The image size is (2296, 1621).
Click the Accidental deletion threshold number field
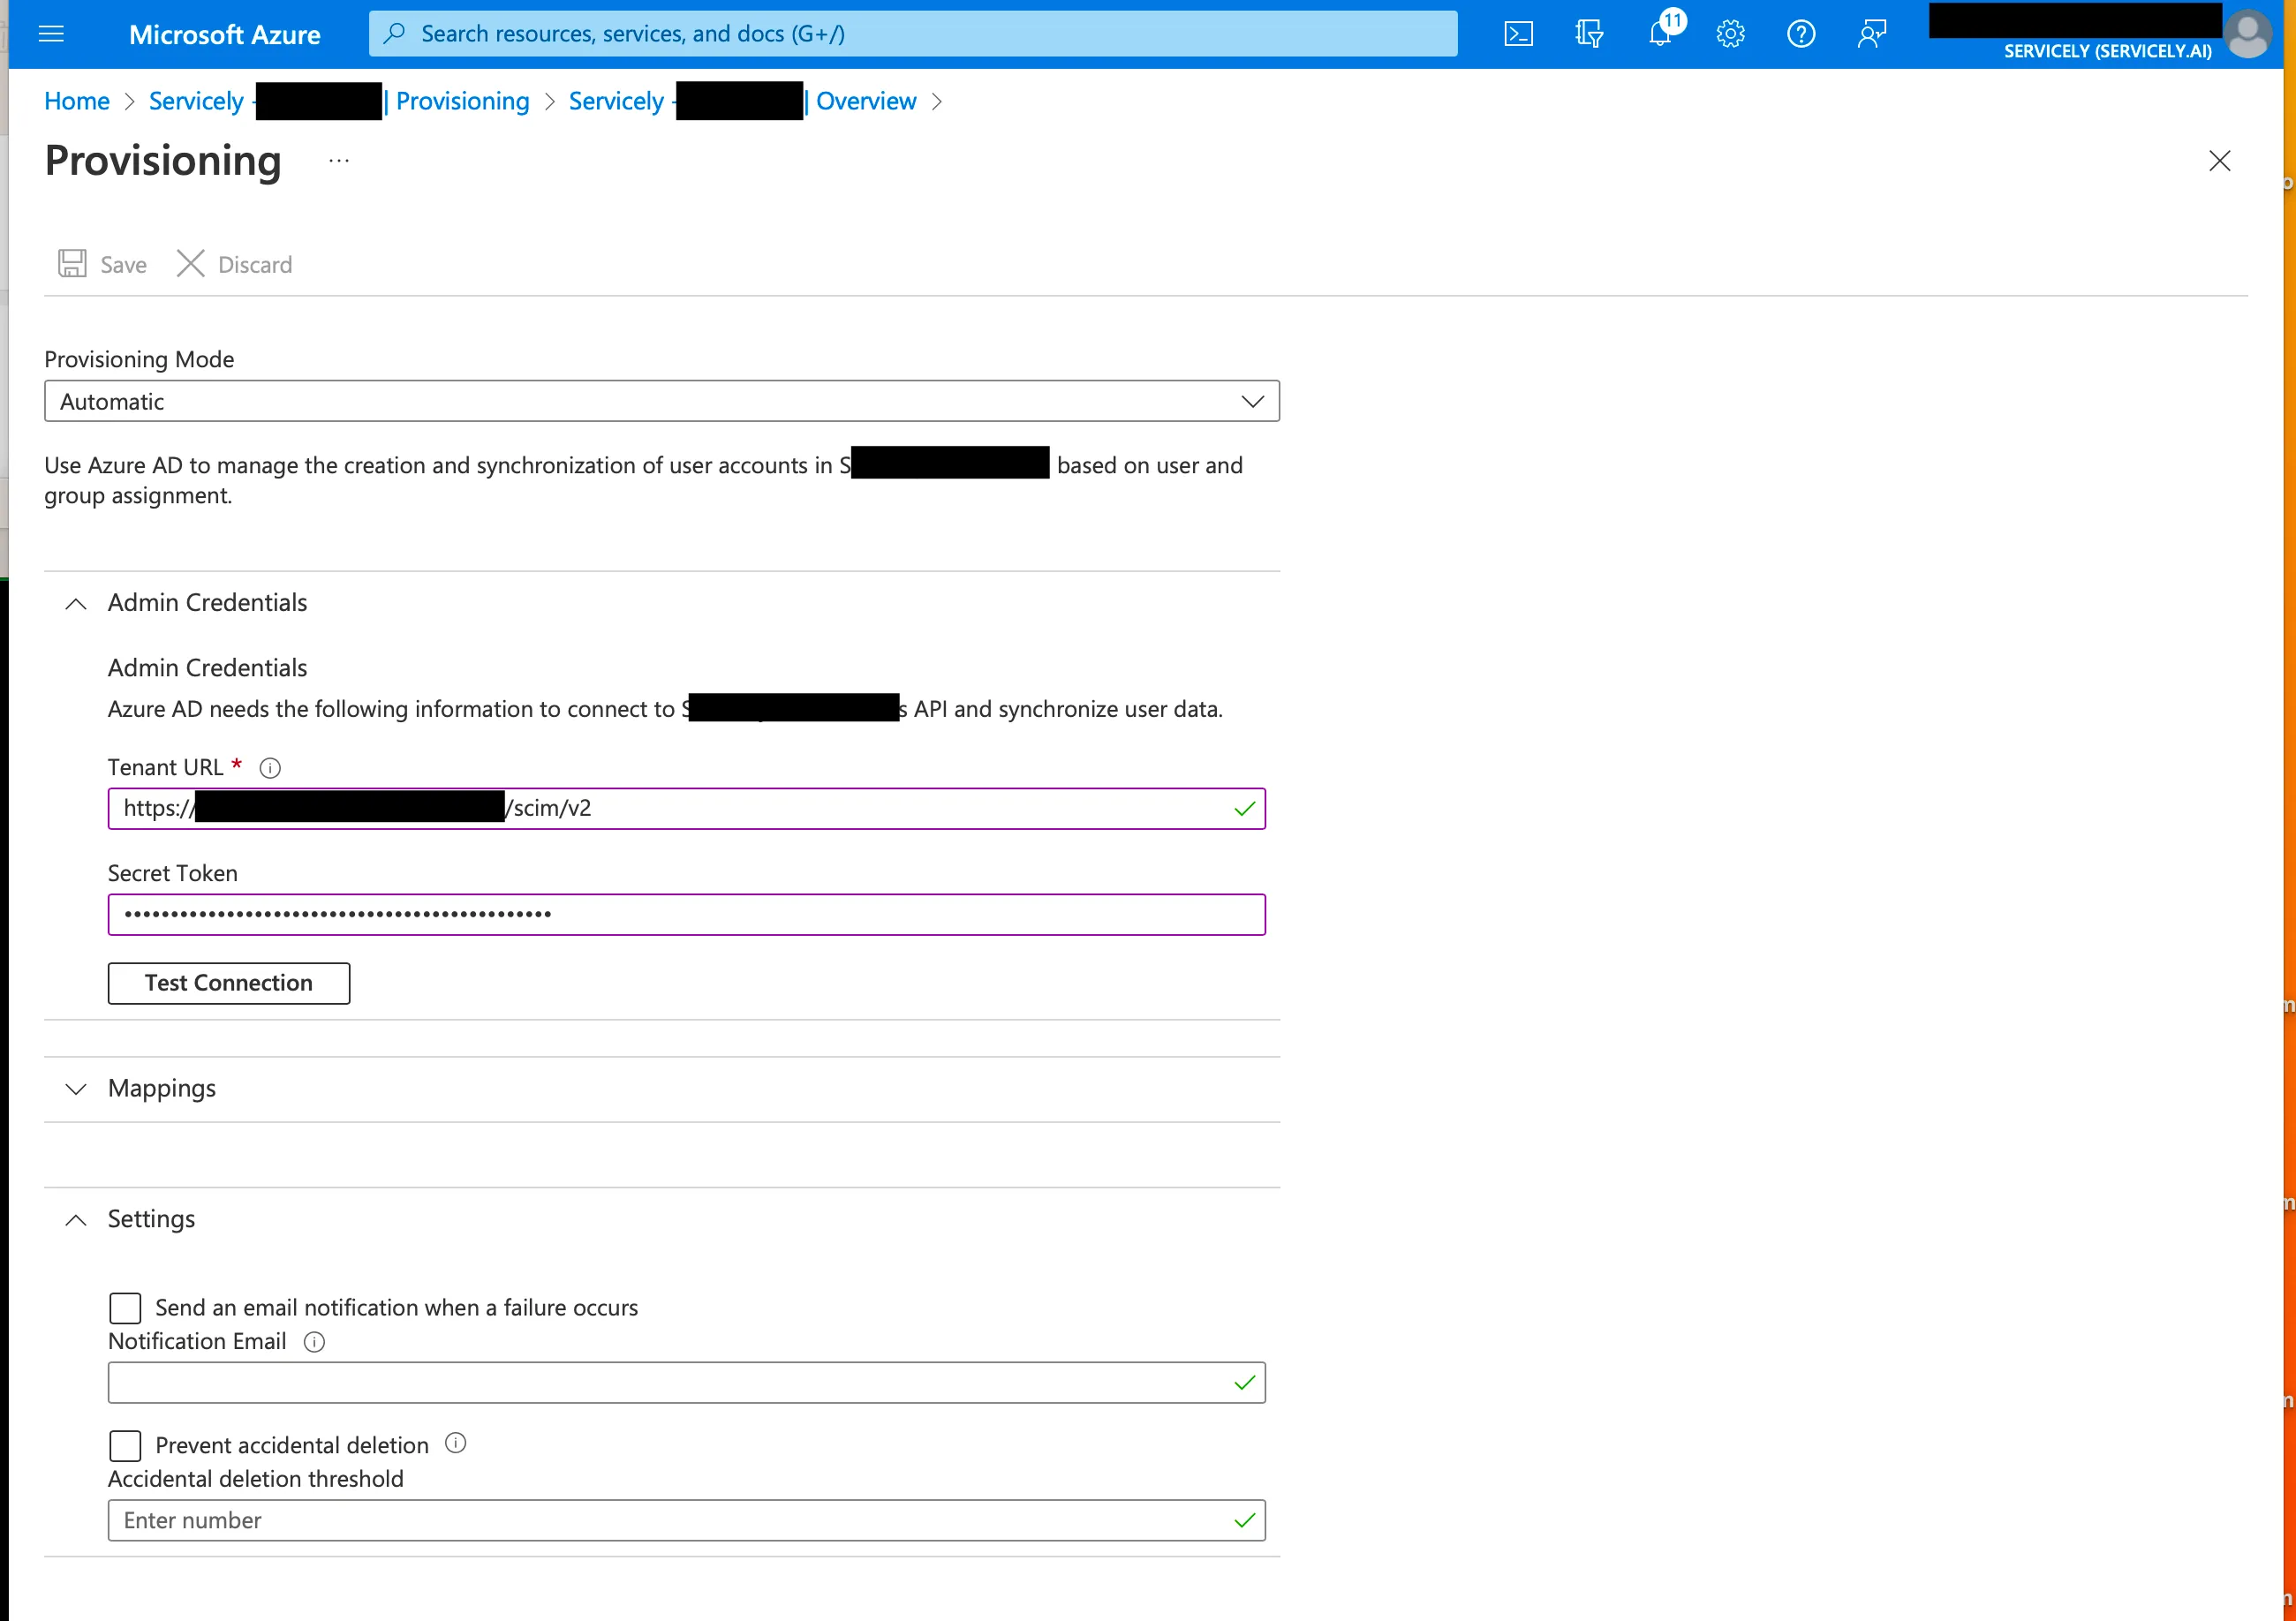click(687, 1521)
